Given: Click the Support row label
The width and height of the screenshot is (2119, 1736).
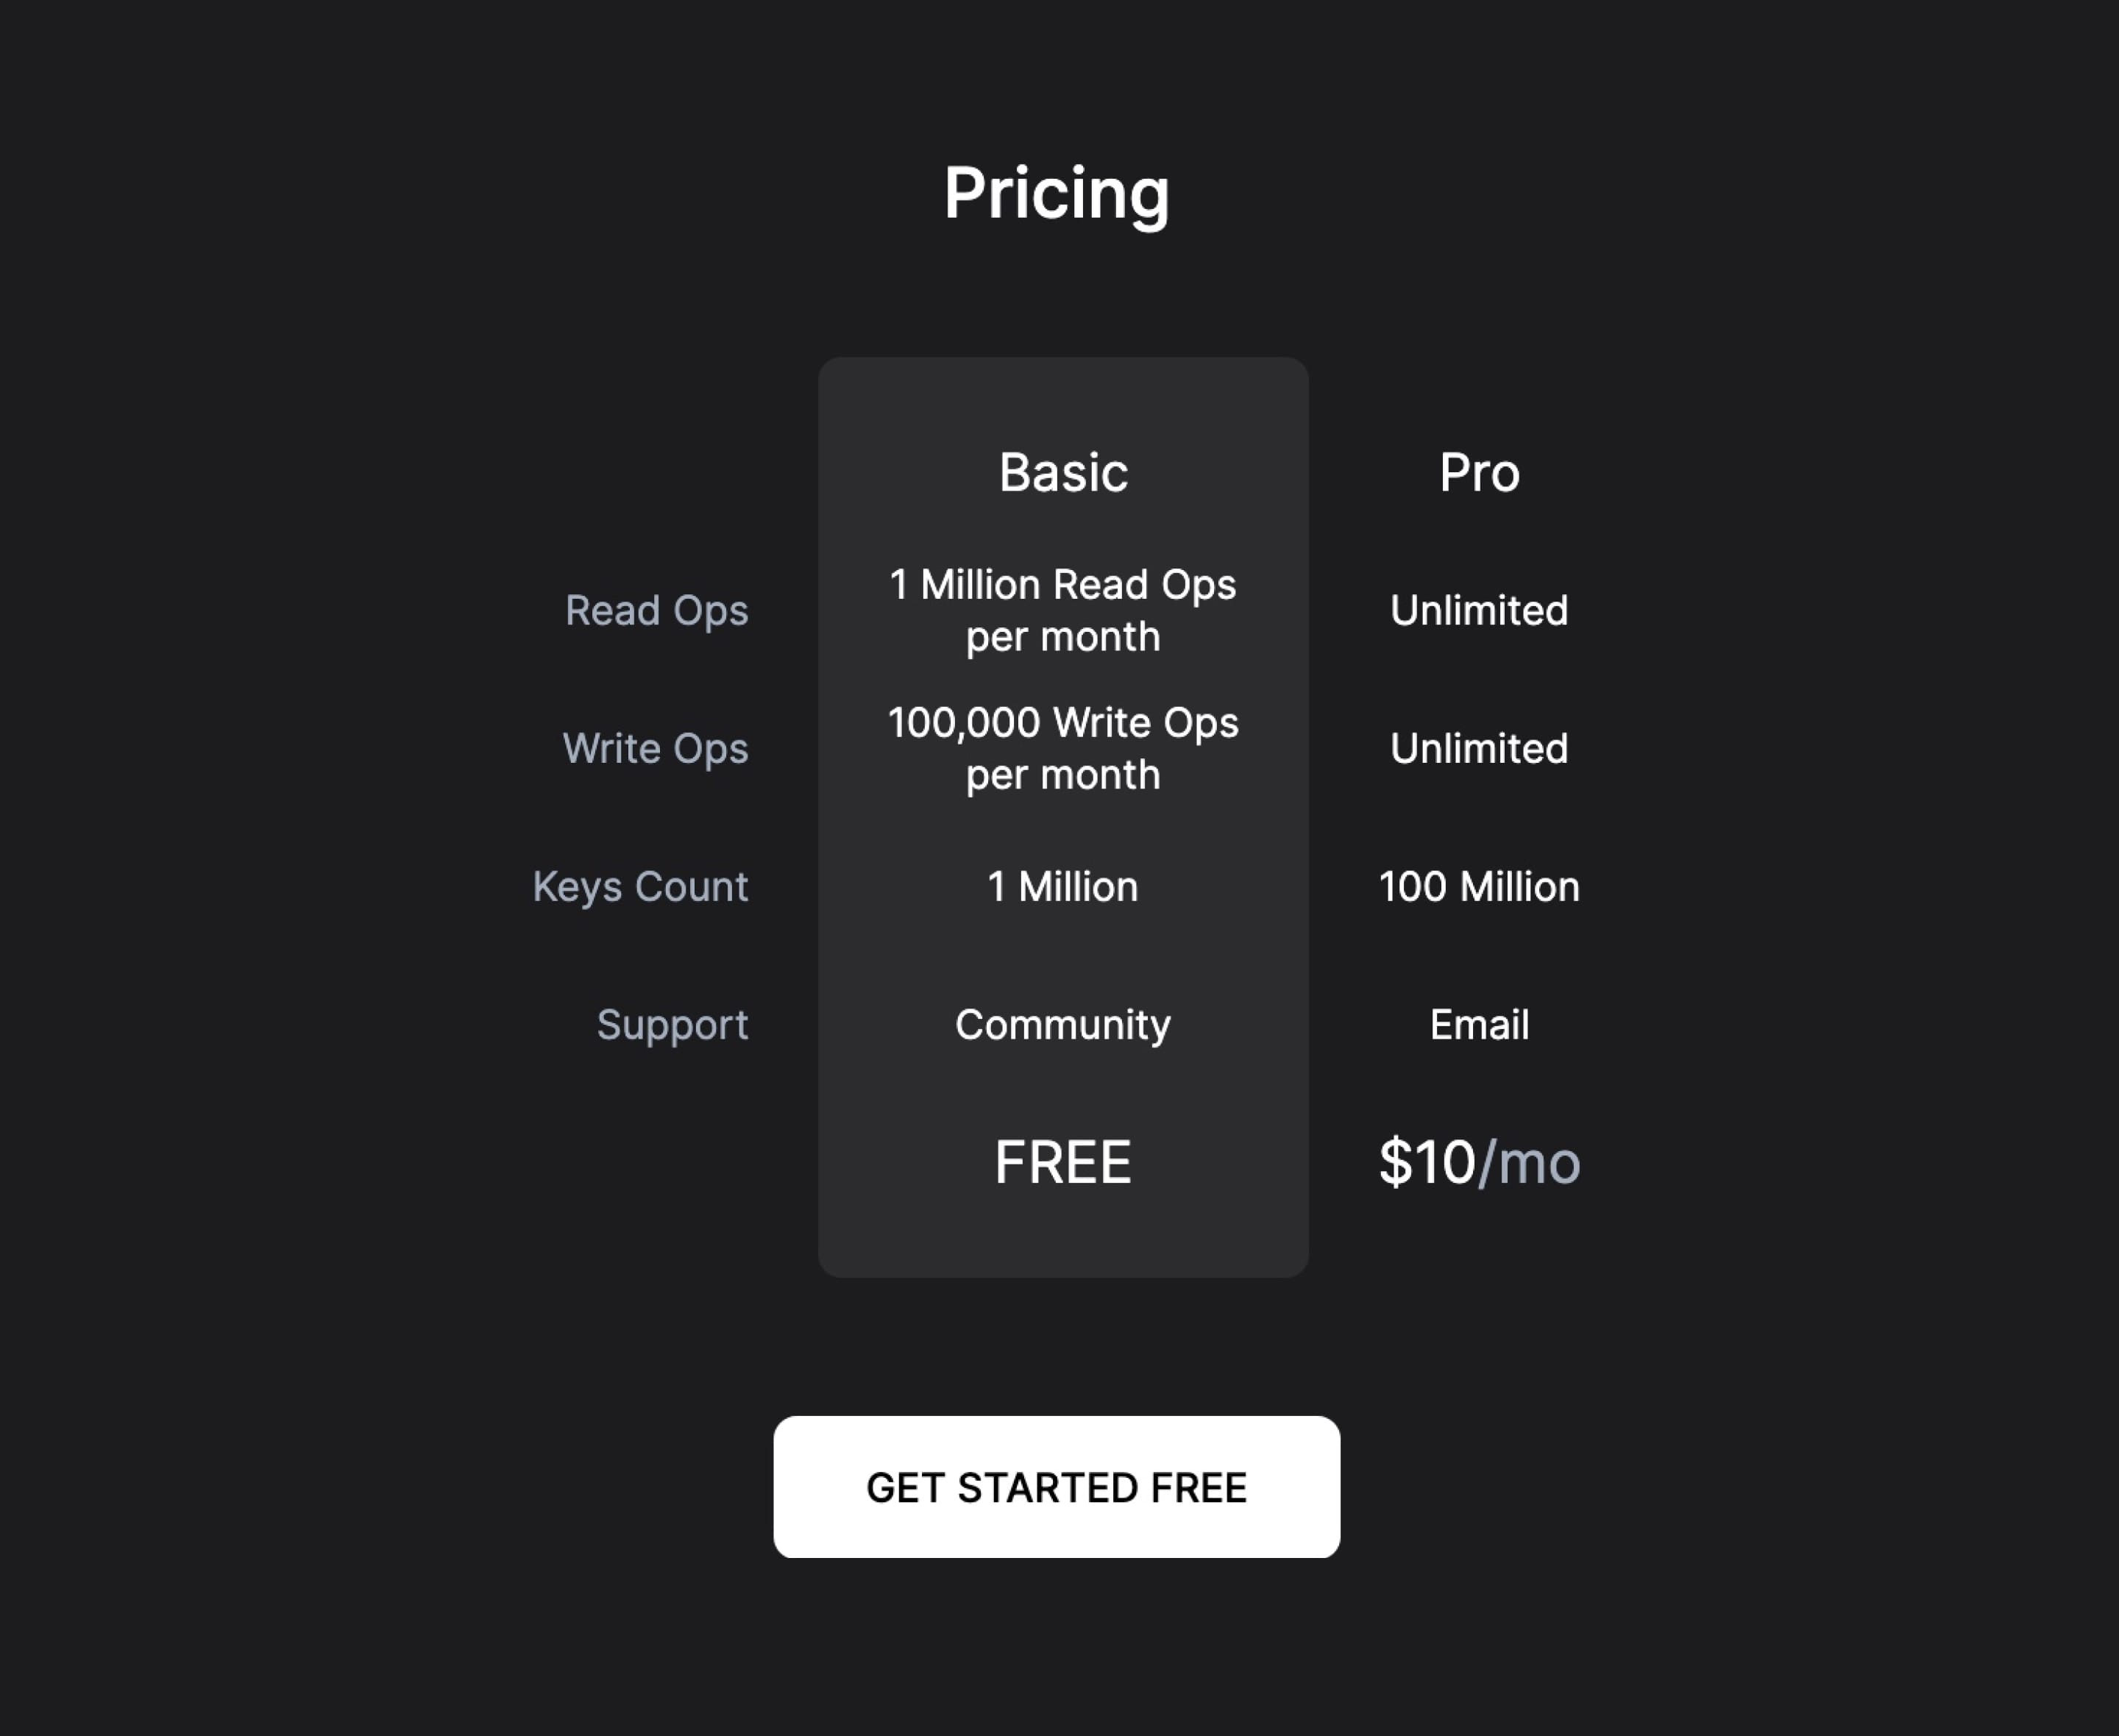Looking at the screenshot, I should [x=672, y=1024].
